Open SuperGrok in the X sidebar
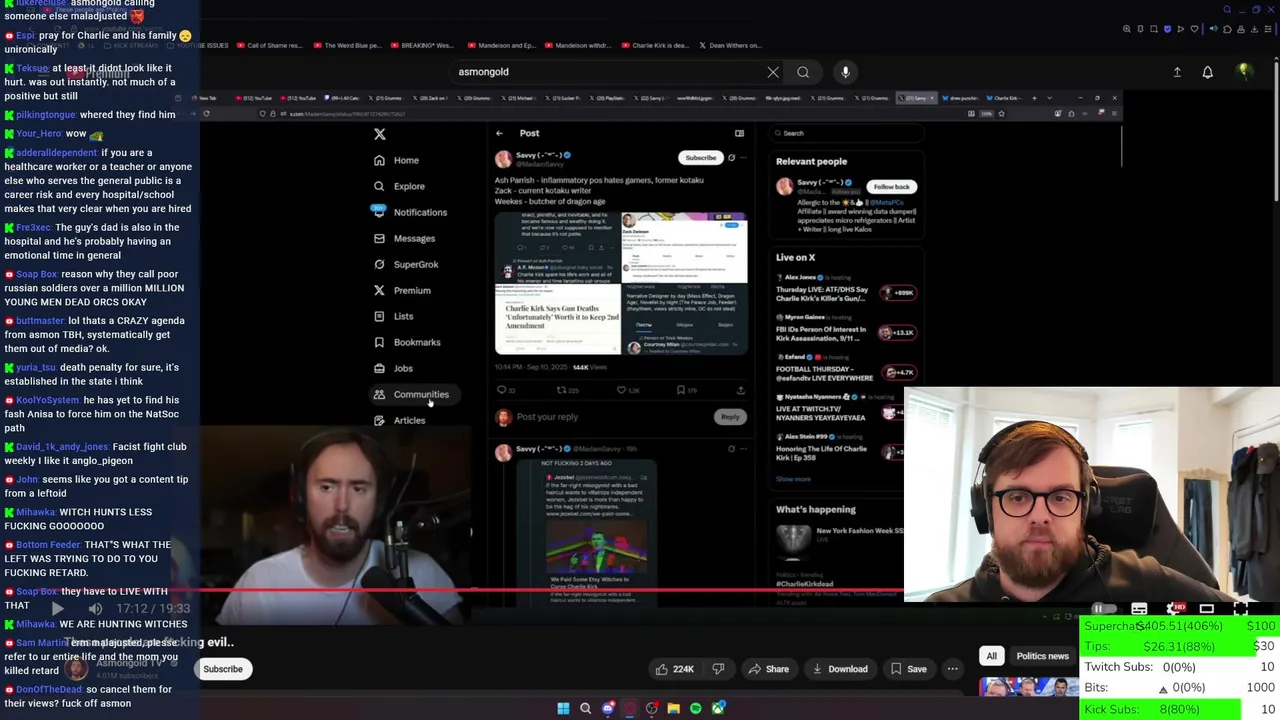Viewport: 1280px width, 720px height. [x=405, y=264]
